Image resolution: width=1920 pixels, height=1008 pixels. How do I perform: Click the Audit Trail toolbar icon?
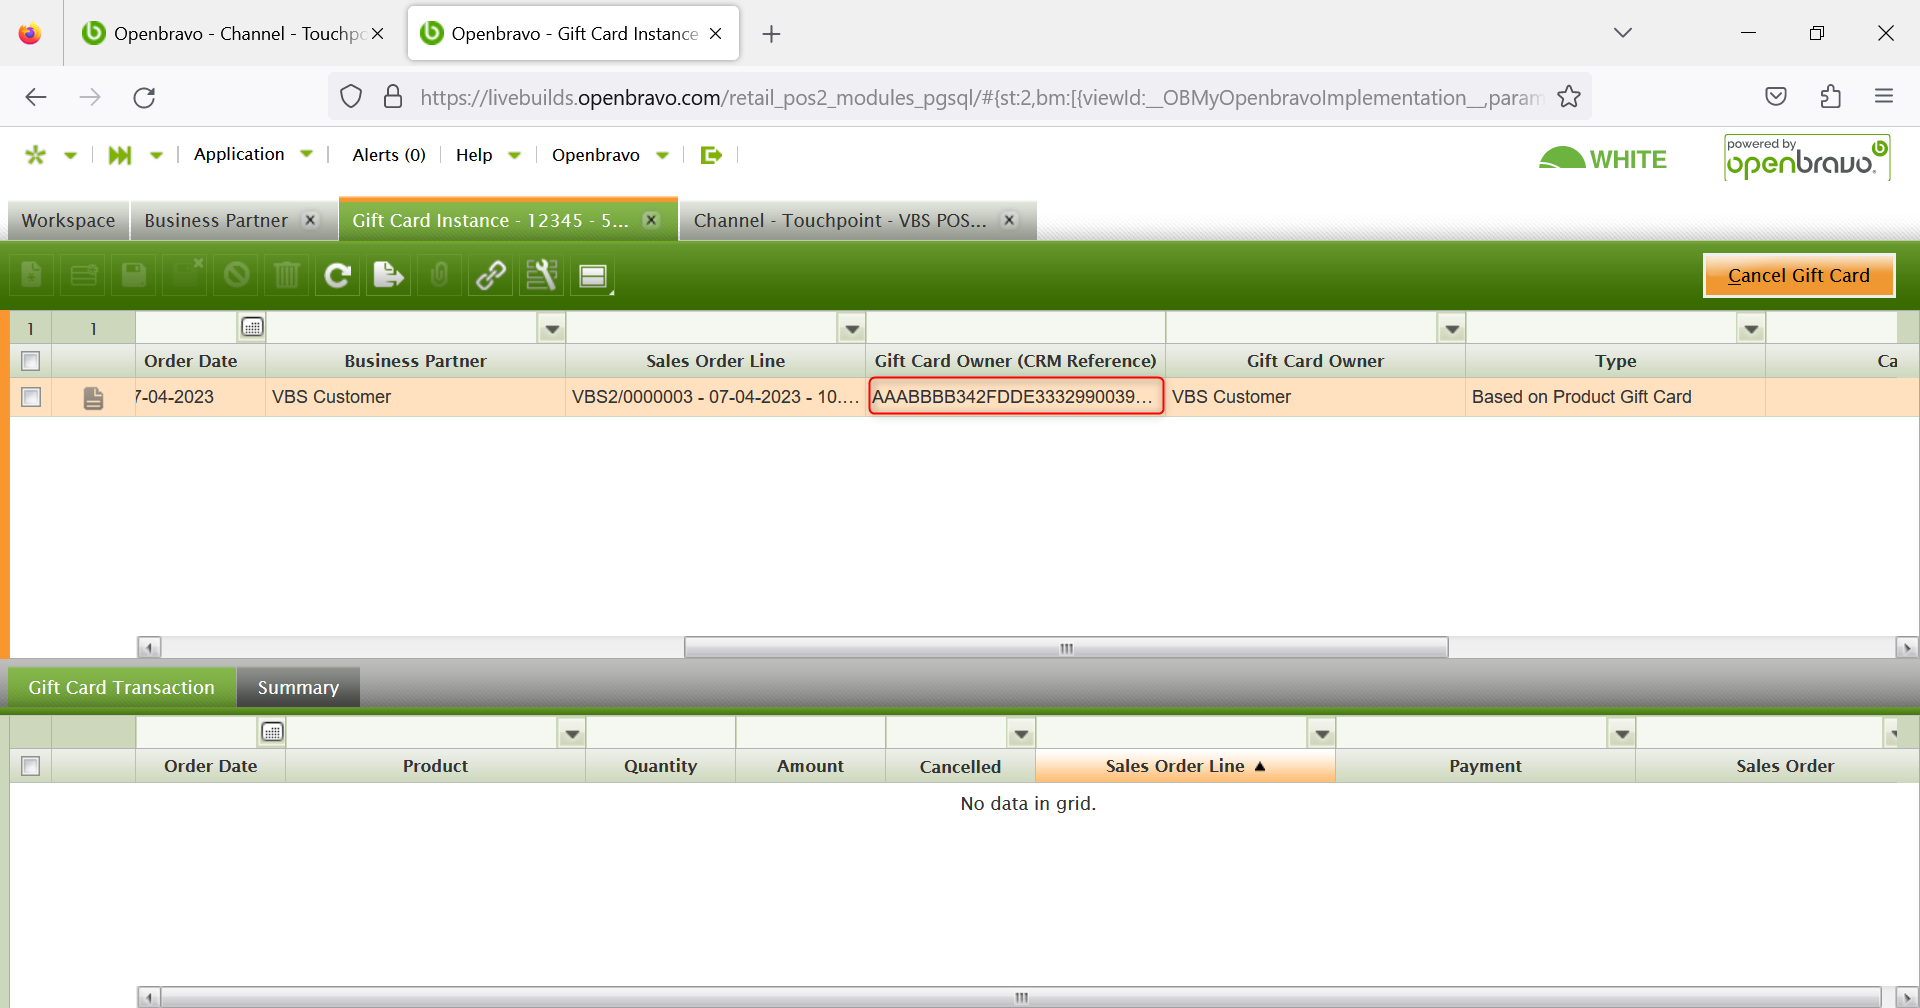coord(542,275)
